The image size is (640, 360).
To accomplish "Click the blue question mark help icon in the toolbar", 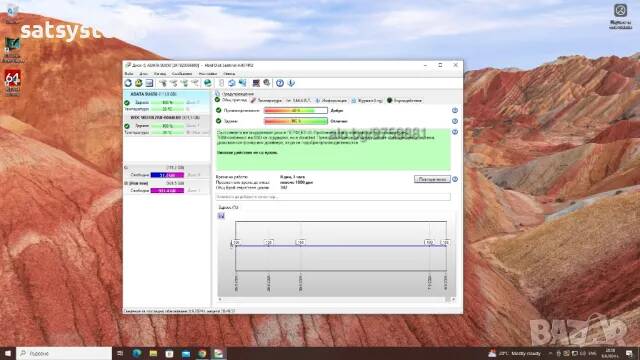I will point(280,83).
